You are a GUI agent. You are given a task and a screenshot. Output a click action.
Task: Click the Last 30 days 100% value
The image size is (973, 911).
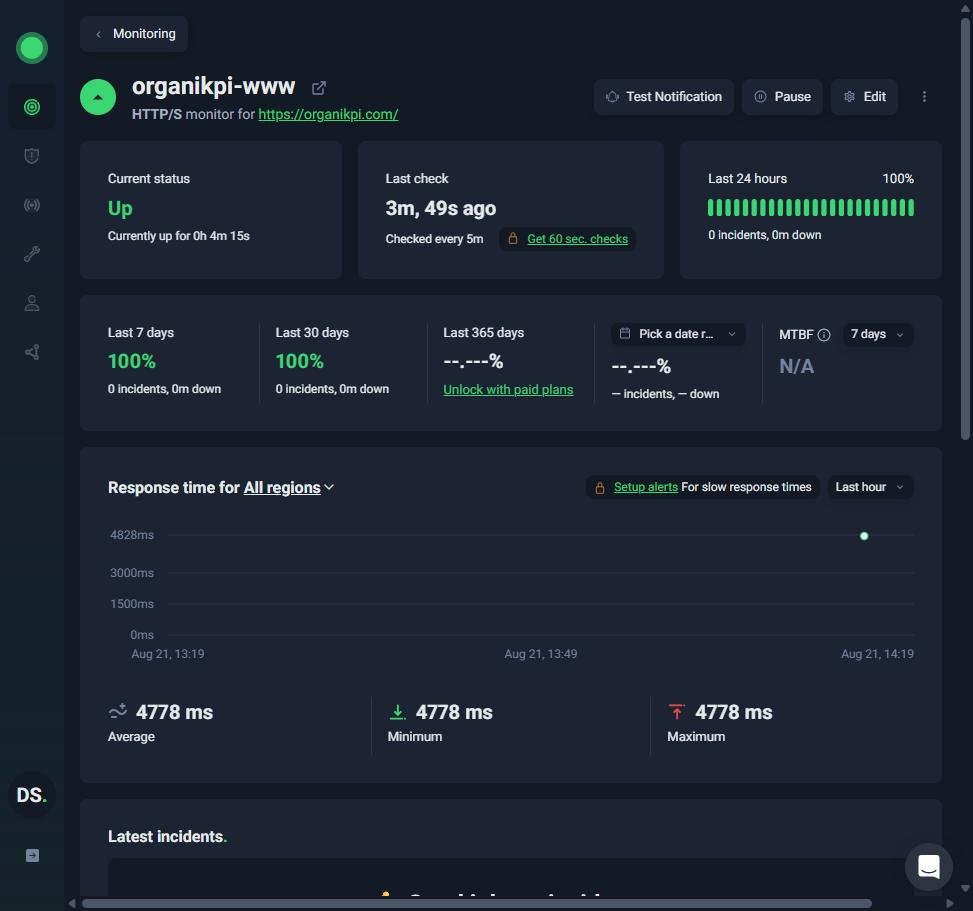coord(300,361)
